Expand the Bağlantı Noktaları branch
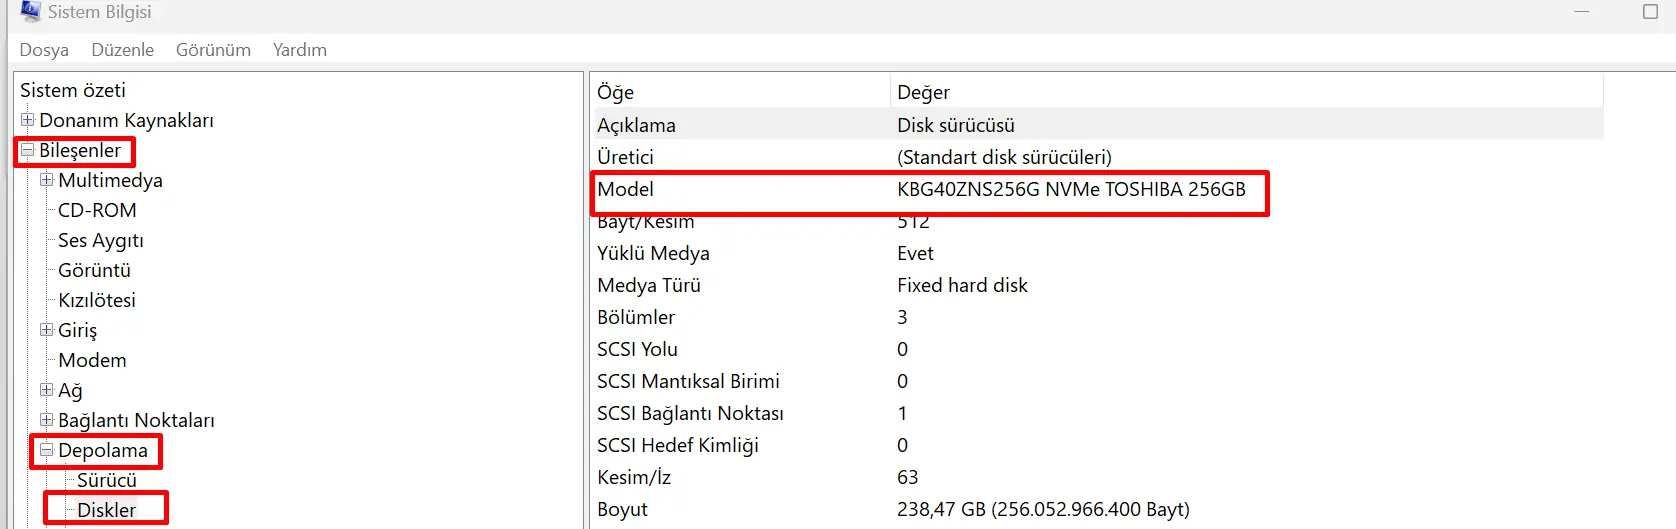1676x529 pixels. (47, 420)
